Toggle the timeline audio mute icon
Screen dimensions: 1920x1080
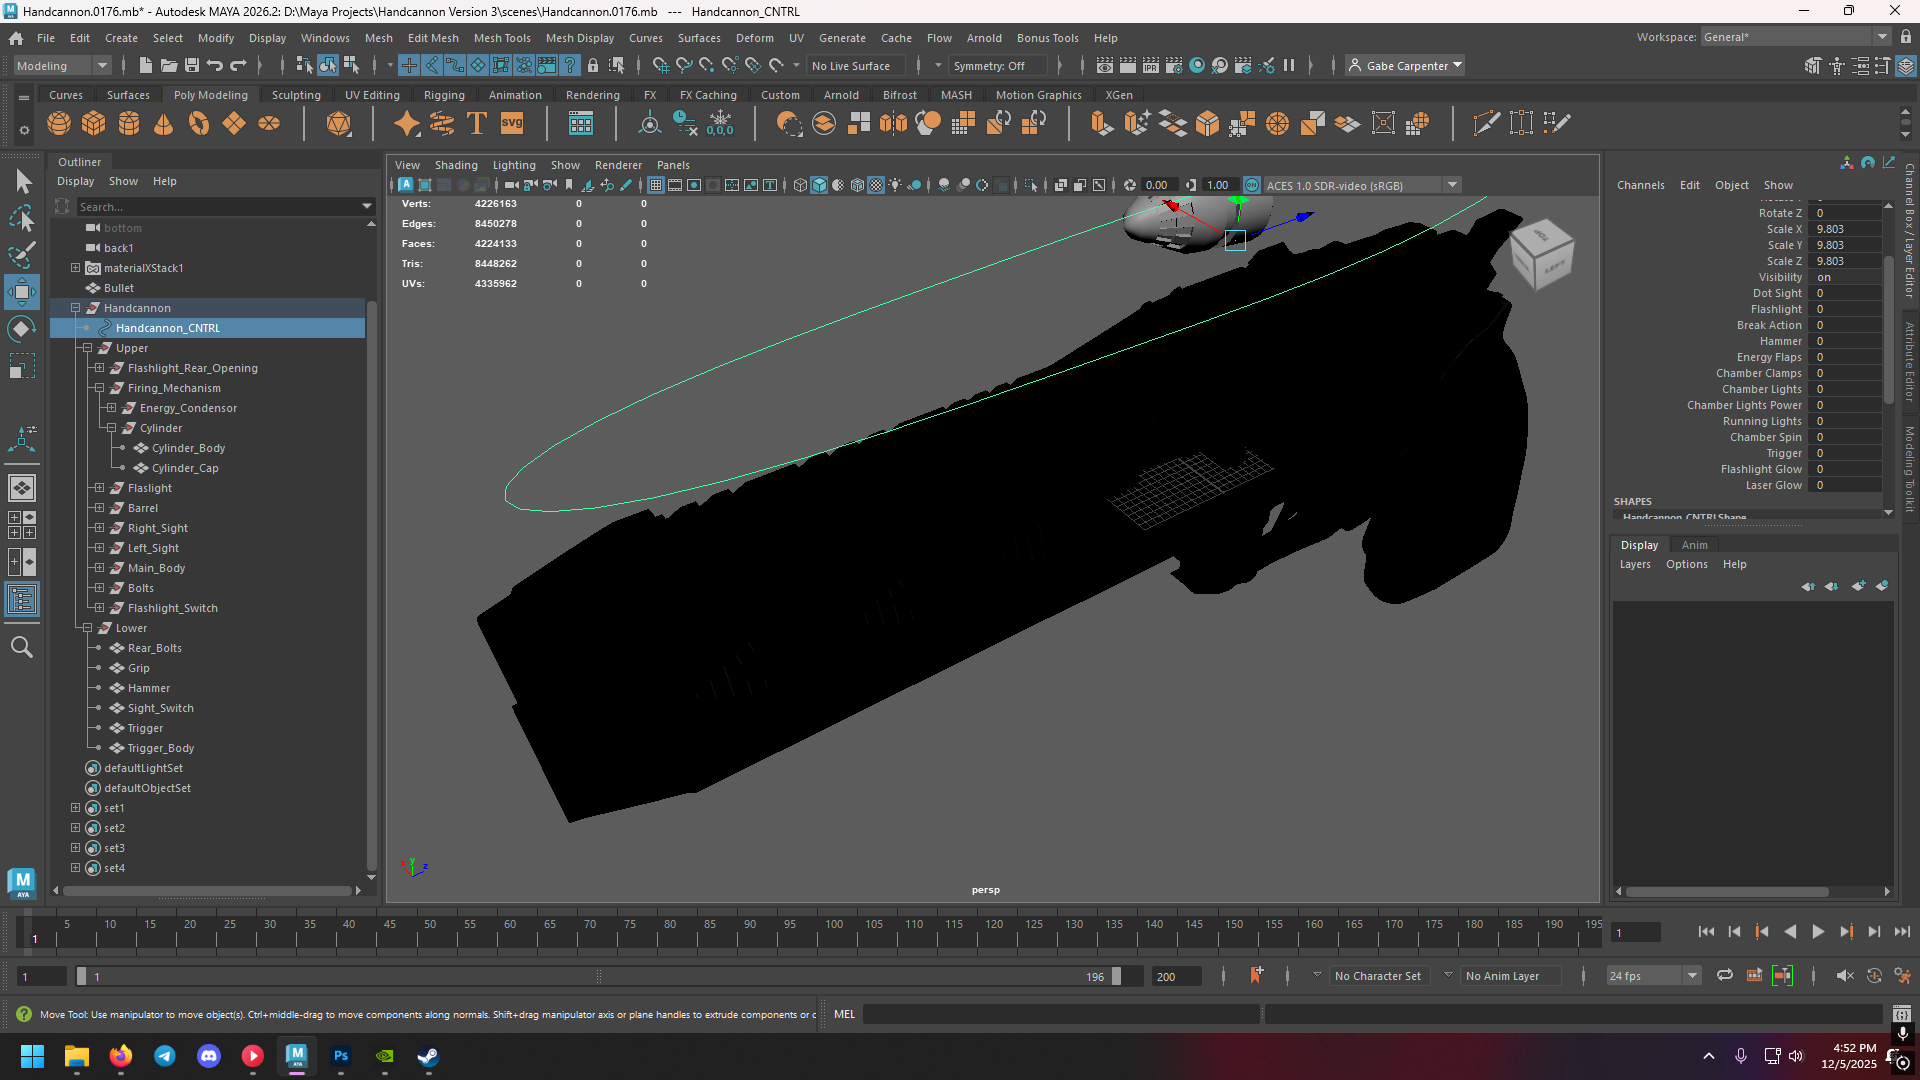click(1845, 976)
